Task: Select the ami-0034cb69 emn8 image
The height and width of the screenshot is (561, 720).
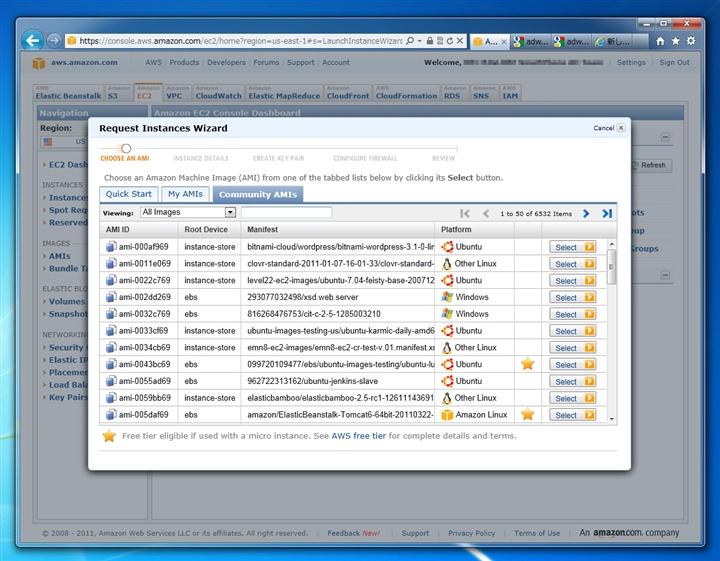Action: 573,348
